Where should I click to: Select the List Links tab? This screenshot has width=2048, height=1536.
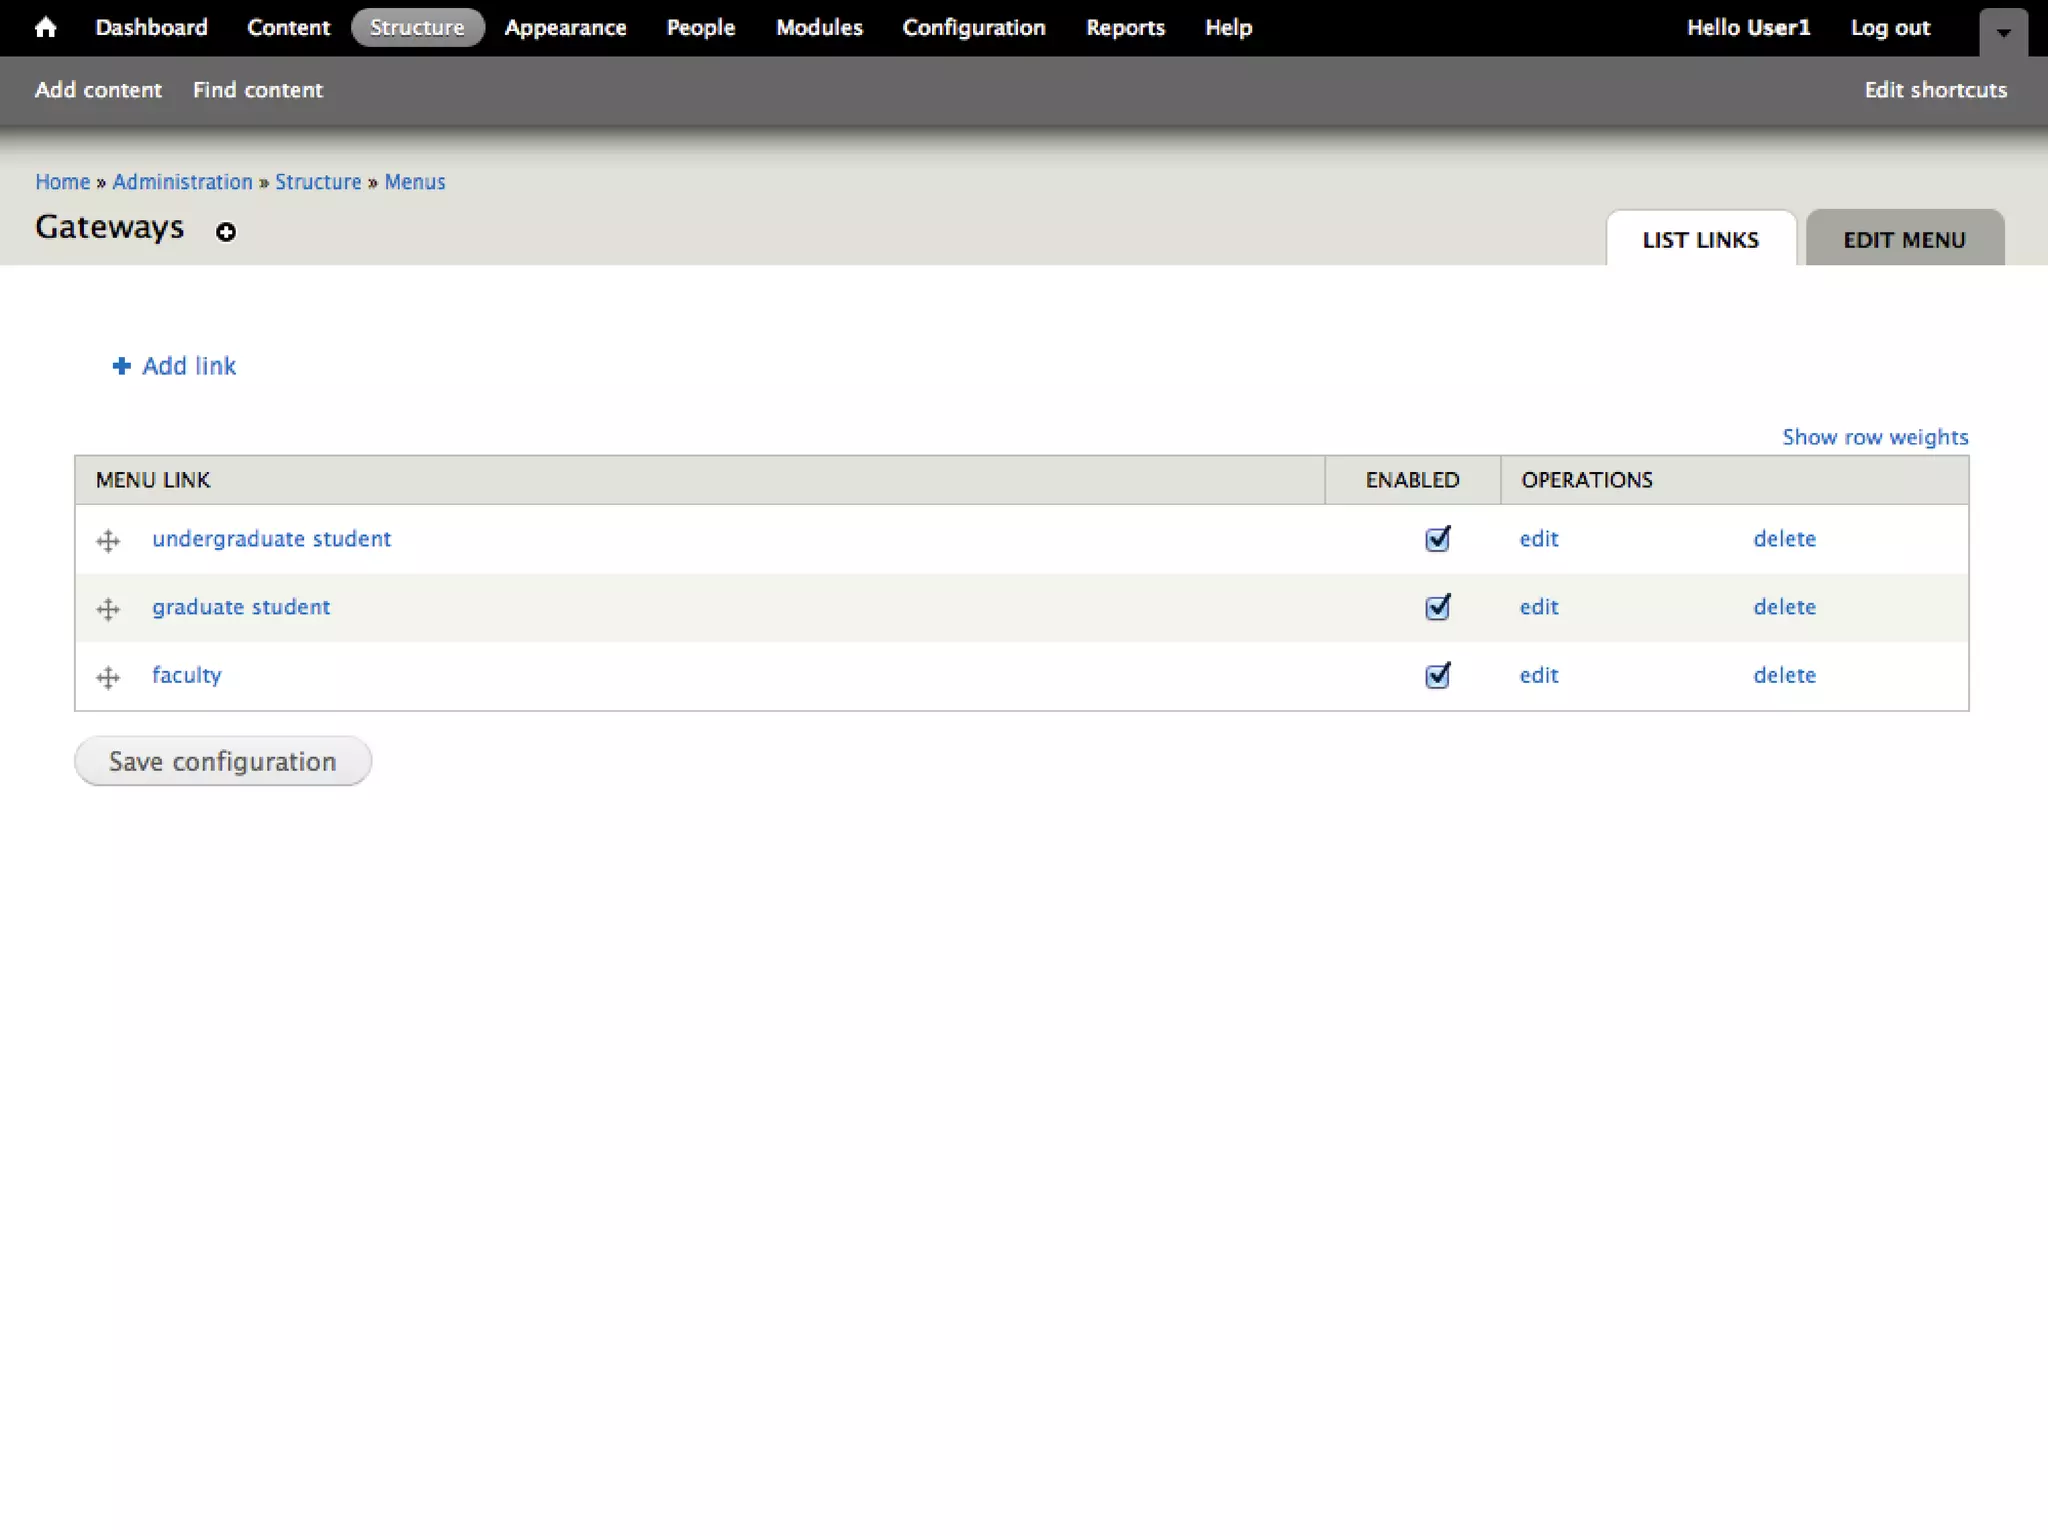pyautogui.click(x=1700, y=240)
